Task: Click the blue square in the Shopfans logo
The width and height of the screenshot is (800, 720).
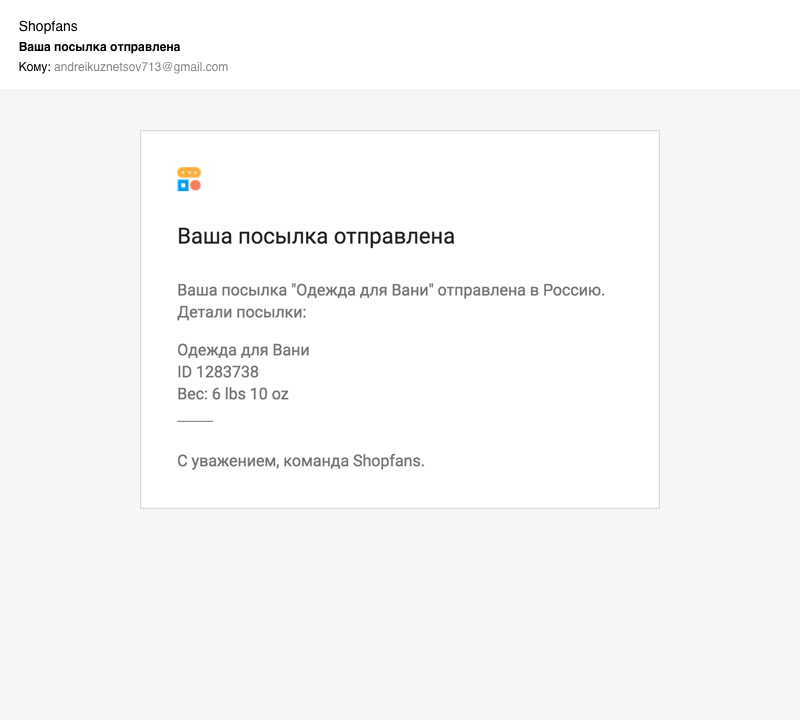Action: pyautogui.click(x=183, y=185)
